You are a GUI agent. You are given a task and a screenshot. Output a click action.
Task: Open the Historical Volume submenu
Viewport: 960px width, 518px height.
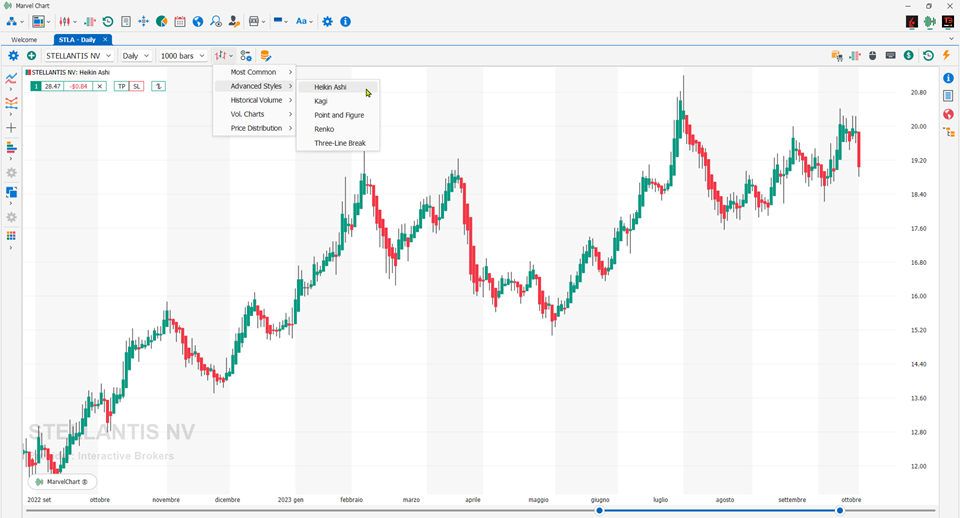254,100
